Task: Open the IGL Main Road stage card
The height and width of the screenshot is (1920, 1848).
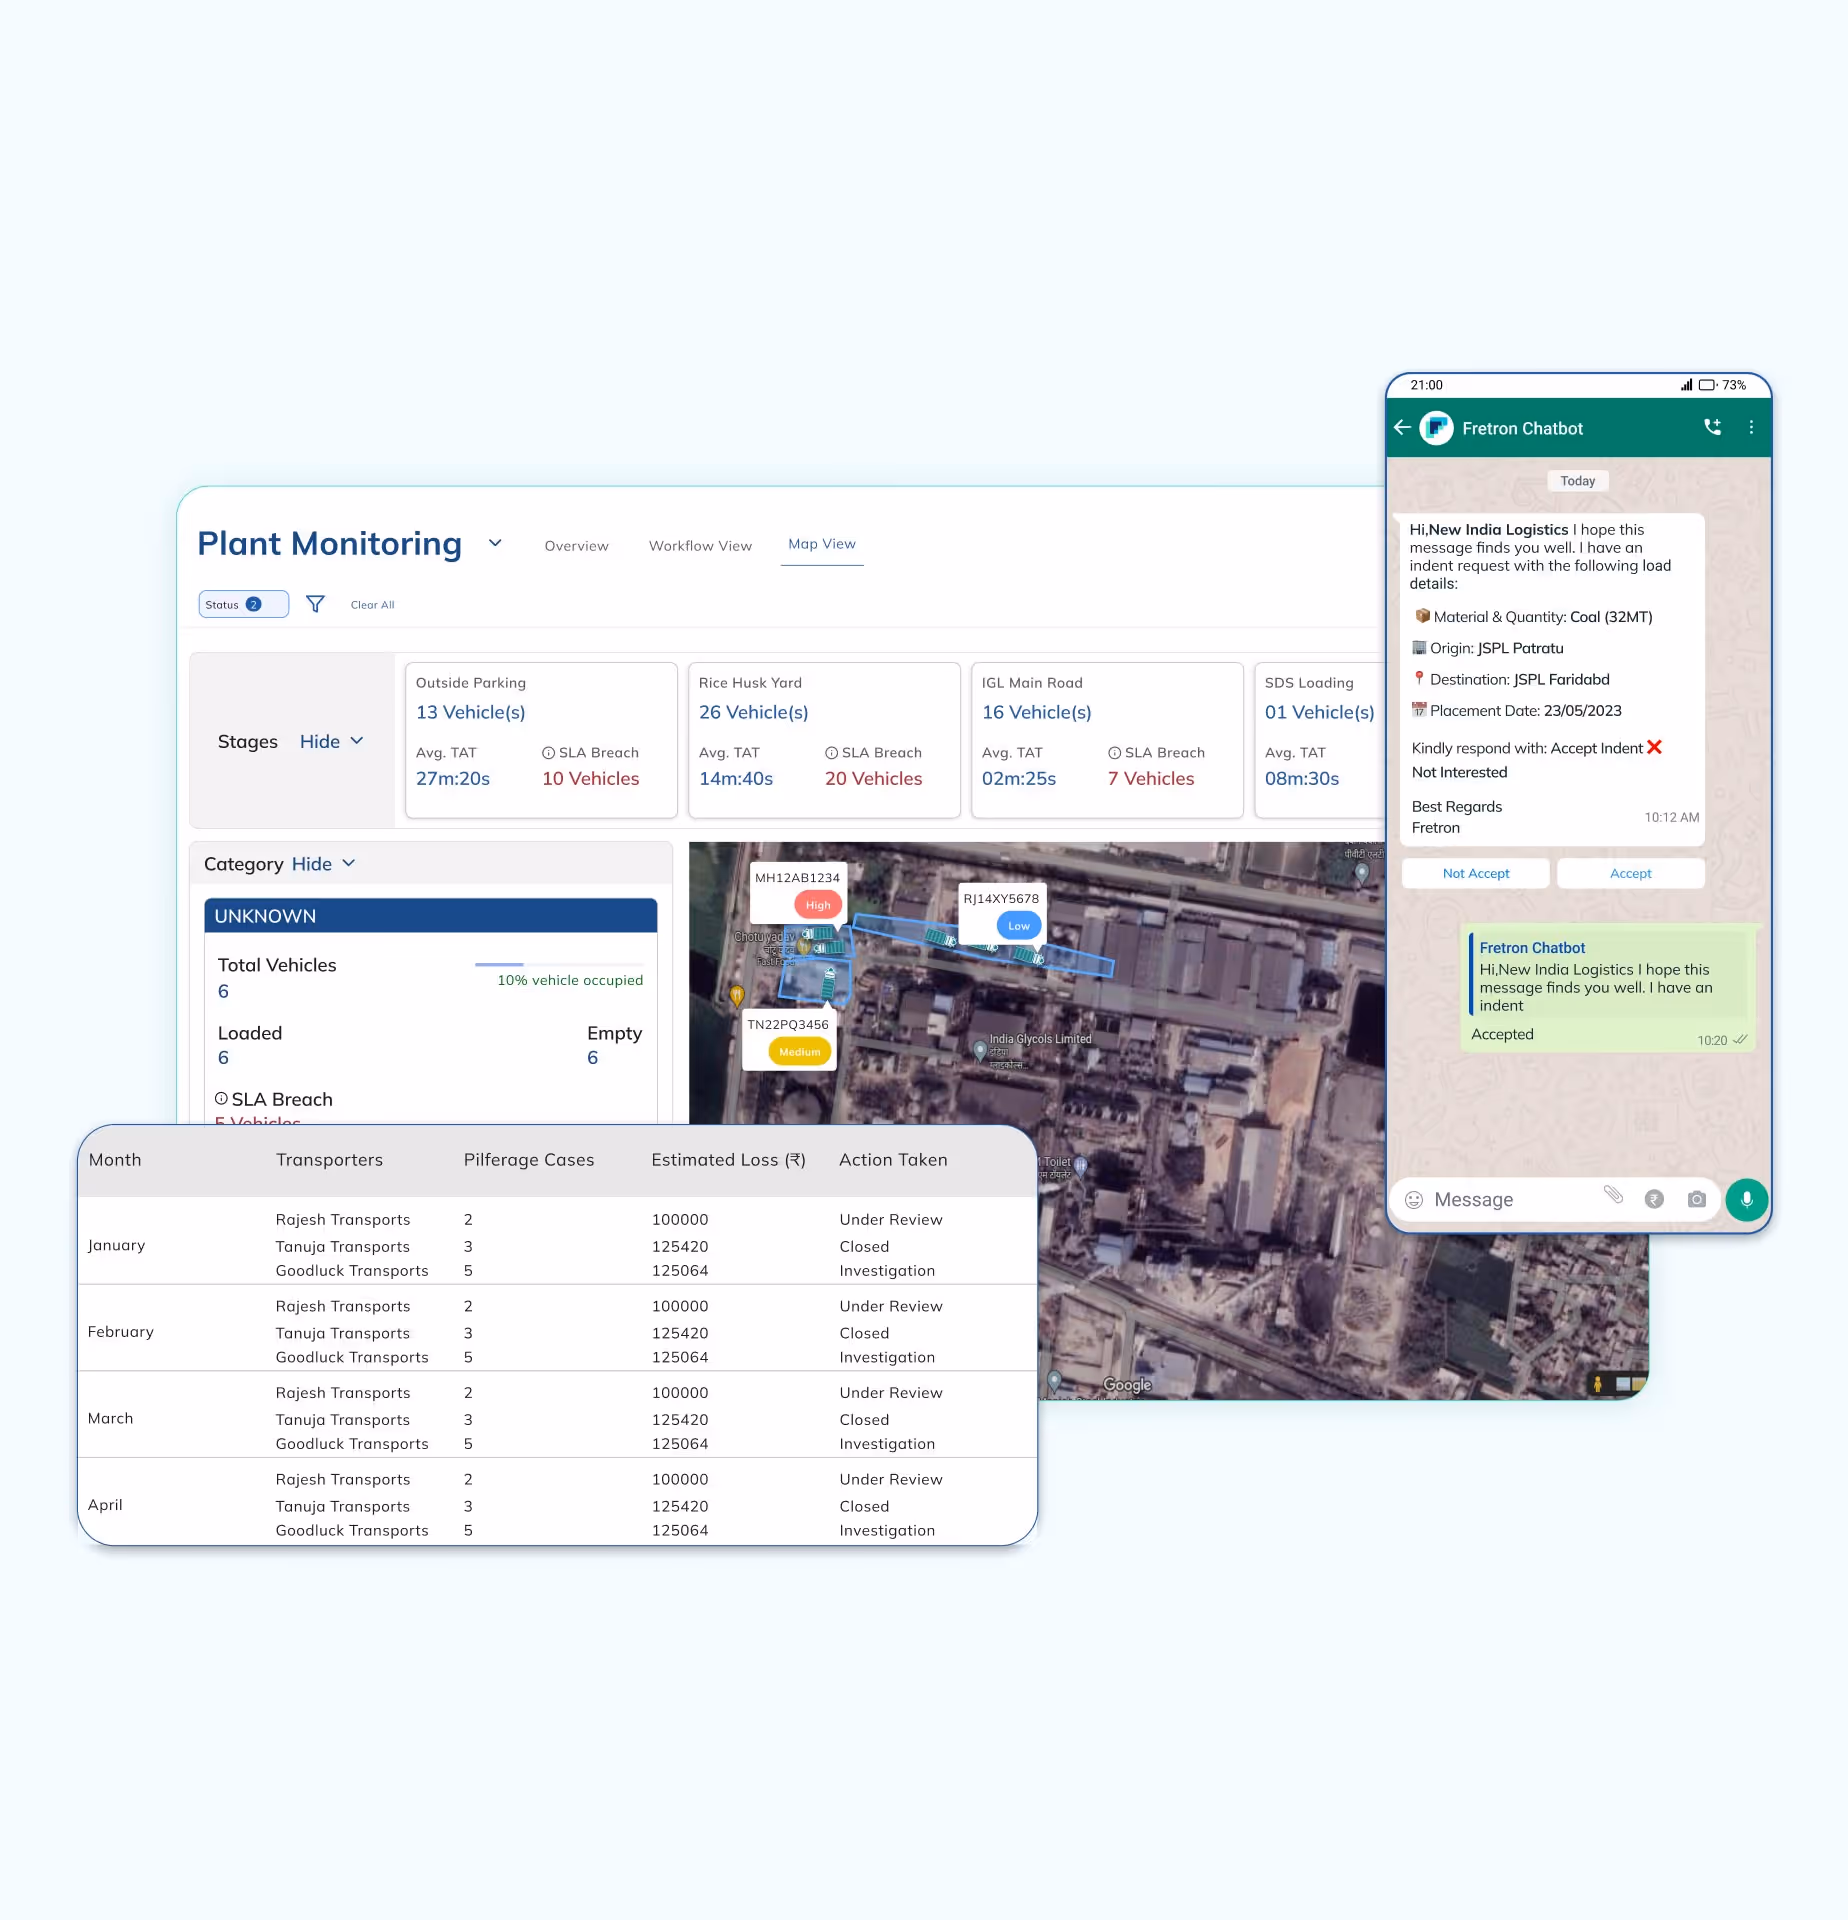Action: click(x=1107, y=740)
